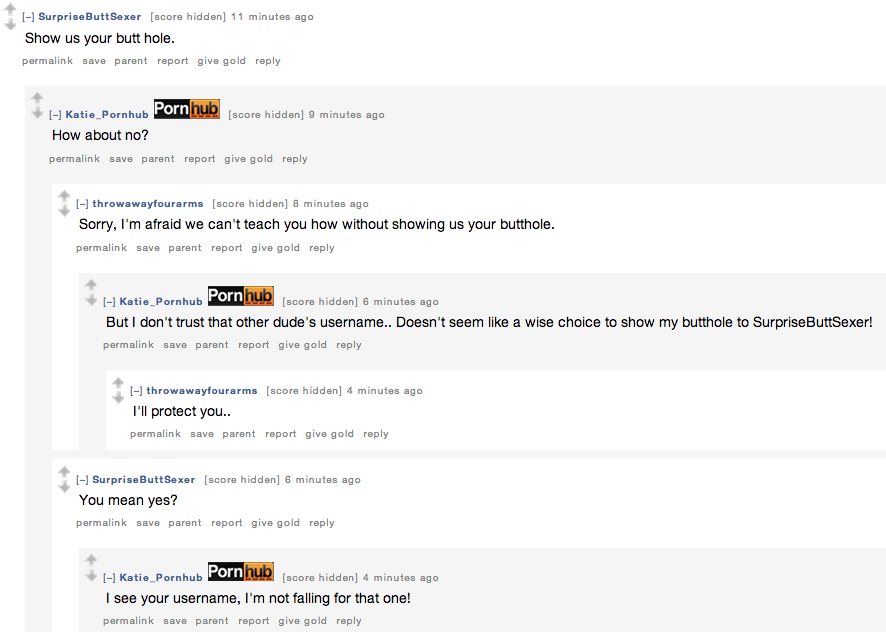Upvote the "I'll protect you.." comment

[118, 383]
